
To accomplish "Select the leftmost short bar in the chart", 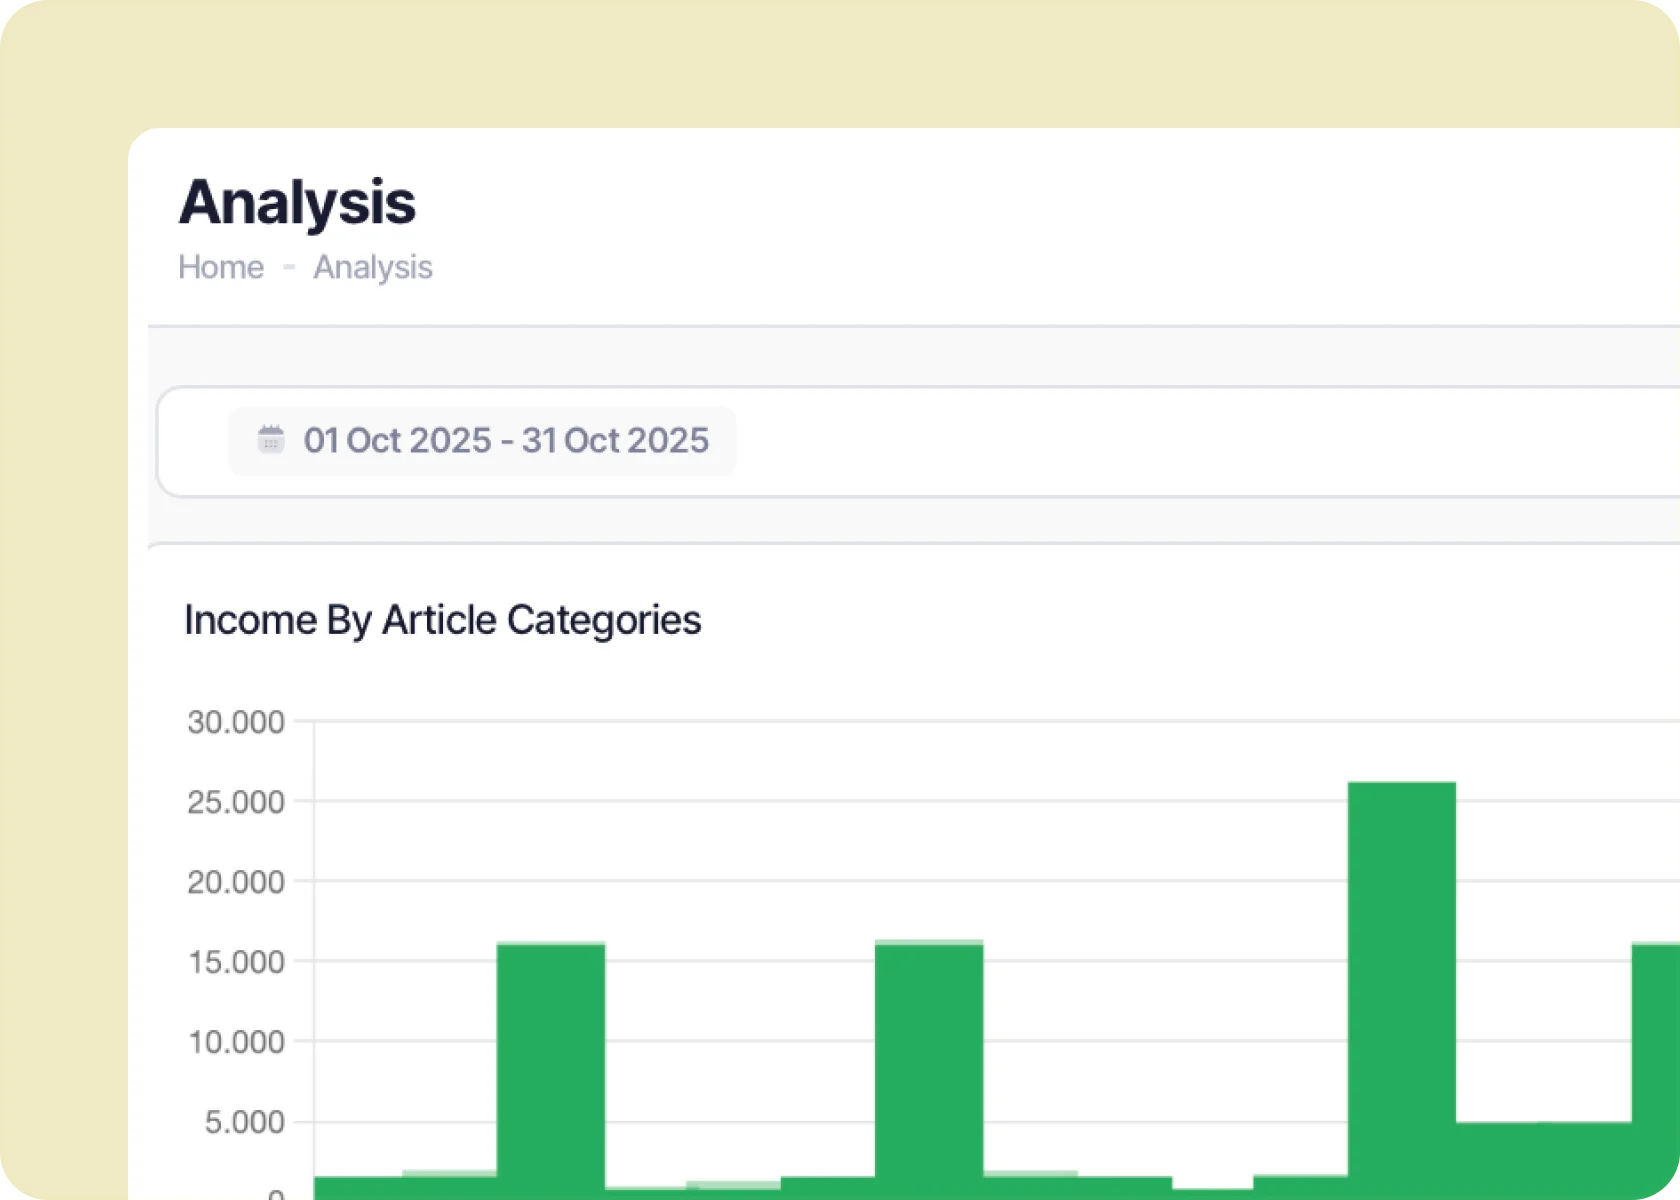I will point(358,1188).
